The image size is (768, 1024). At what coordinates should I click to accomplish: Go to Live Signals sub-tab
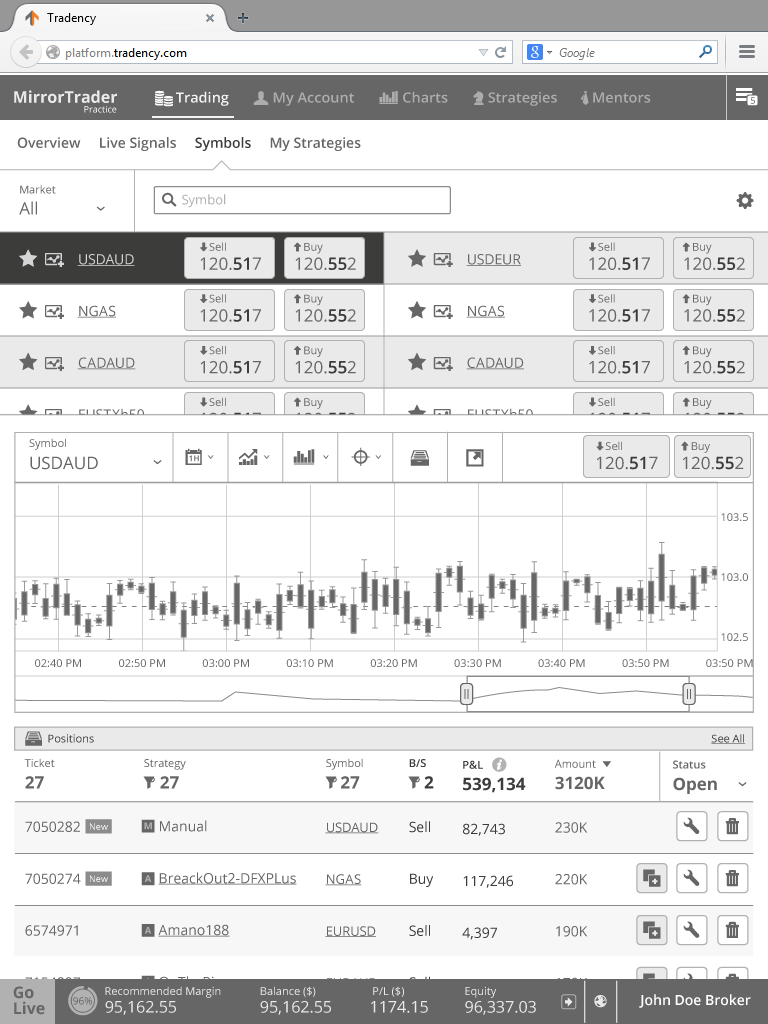[x=137, y=143]
